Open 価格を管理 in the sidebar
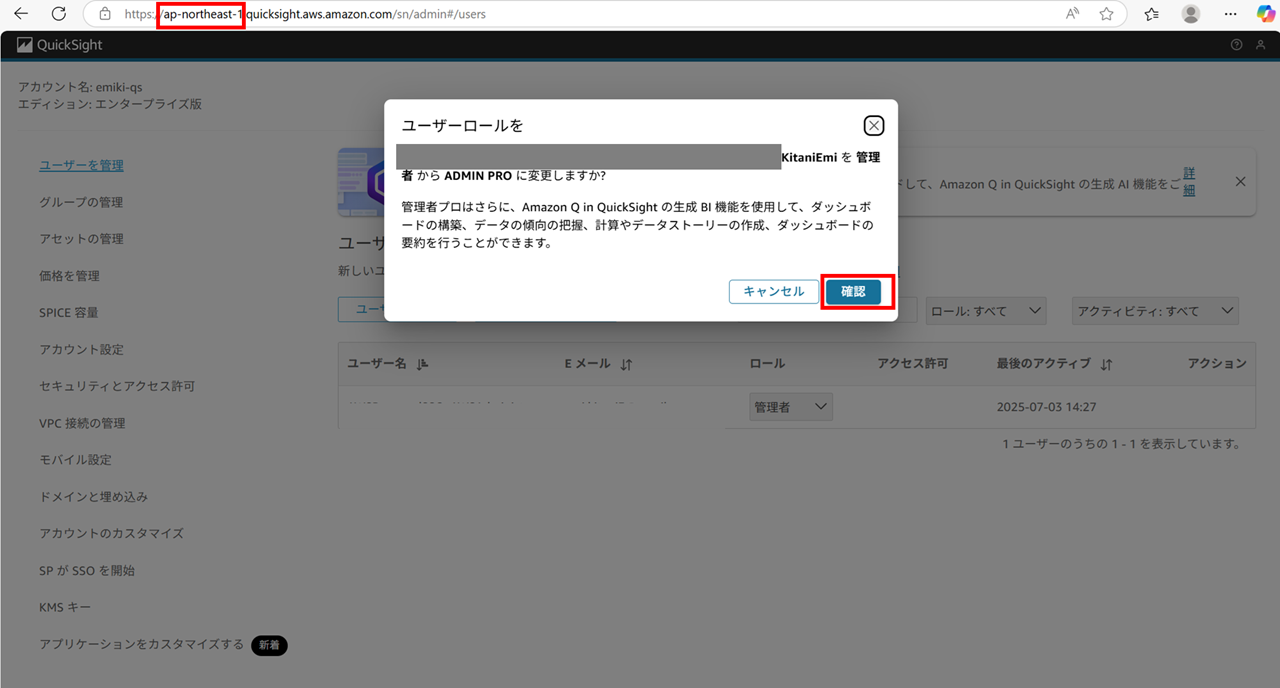The width and height of the screenshot is (1280, 688). (x=69, y=276)
